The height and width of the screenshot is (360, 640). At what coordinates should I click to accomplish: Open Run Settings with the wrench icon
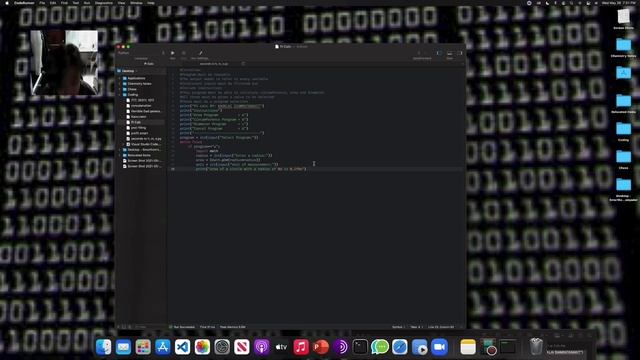(200, 53)
